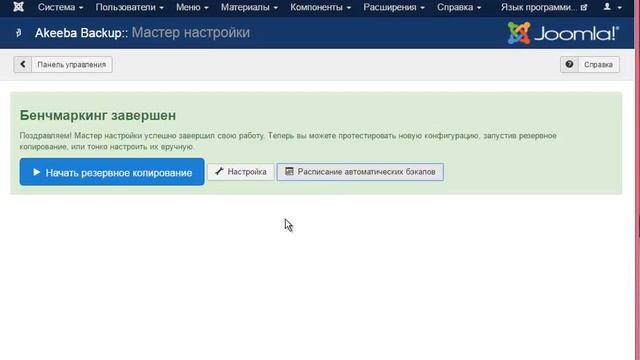Click the question mark help icon
Image resolution: width=640 pixels, height=360 pixels.
coord(569,64)
